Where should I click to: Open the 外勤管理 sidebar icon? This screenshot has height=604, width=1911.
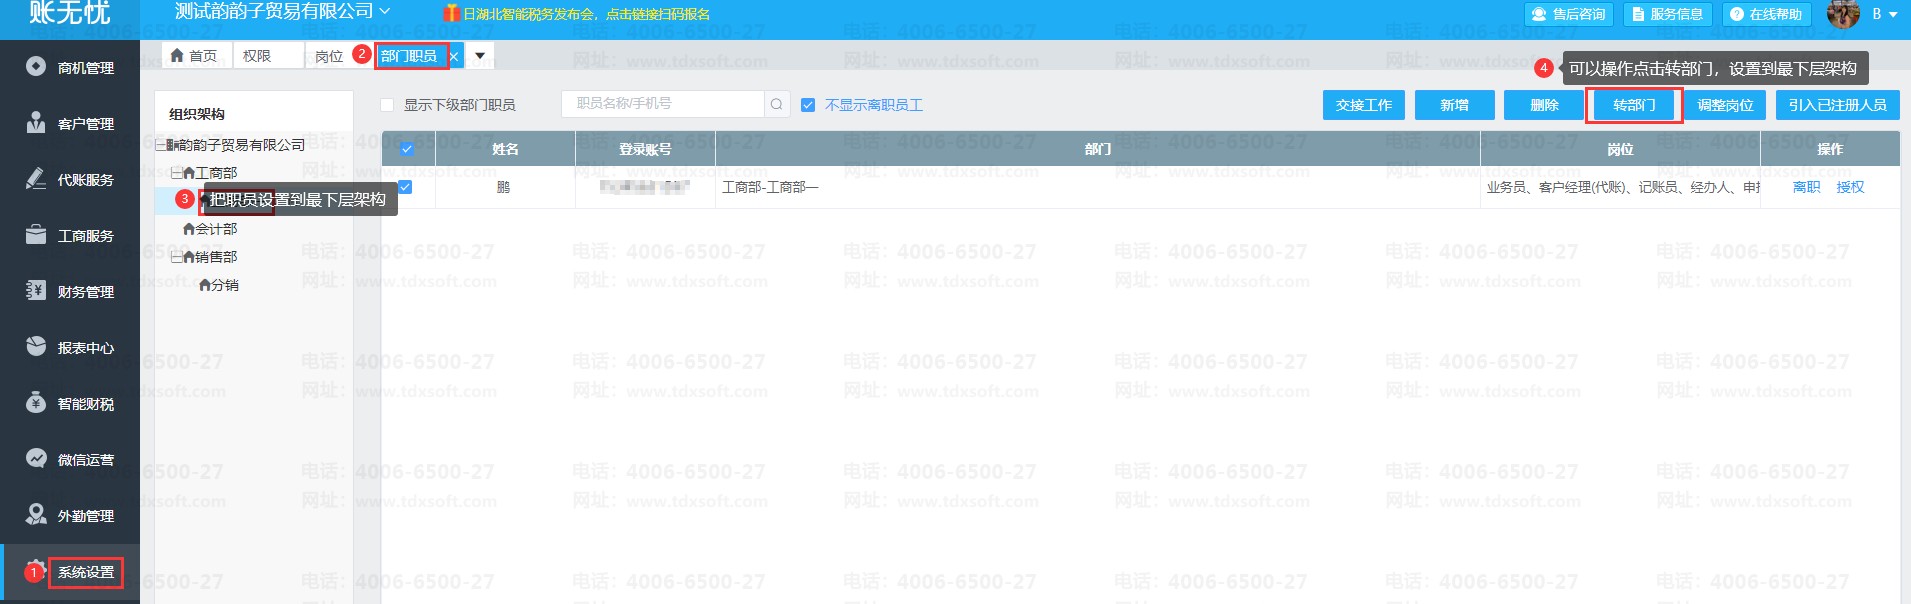point(36,515)
